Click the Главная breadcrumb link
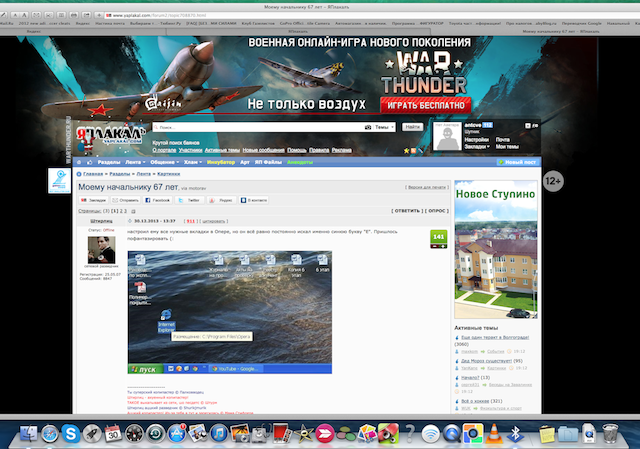This screenshot has width=640, height=449. tap(93, 174)
